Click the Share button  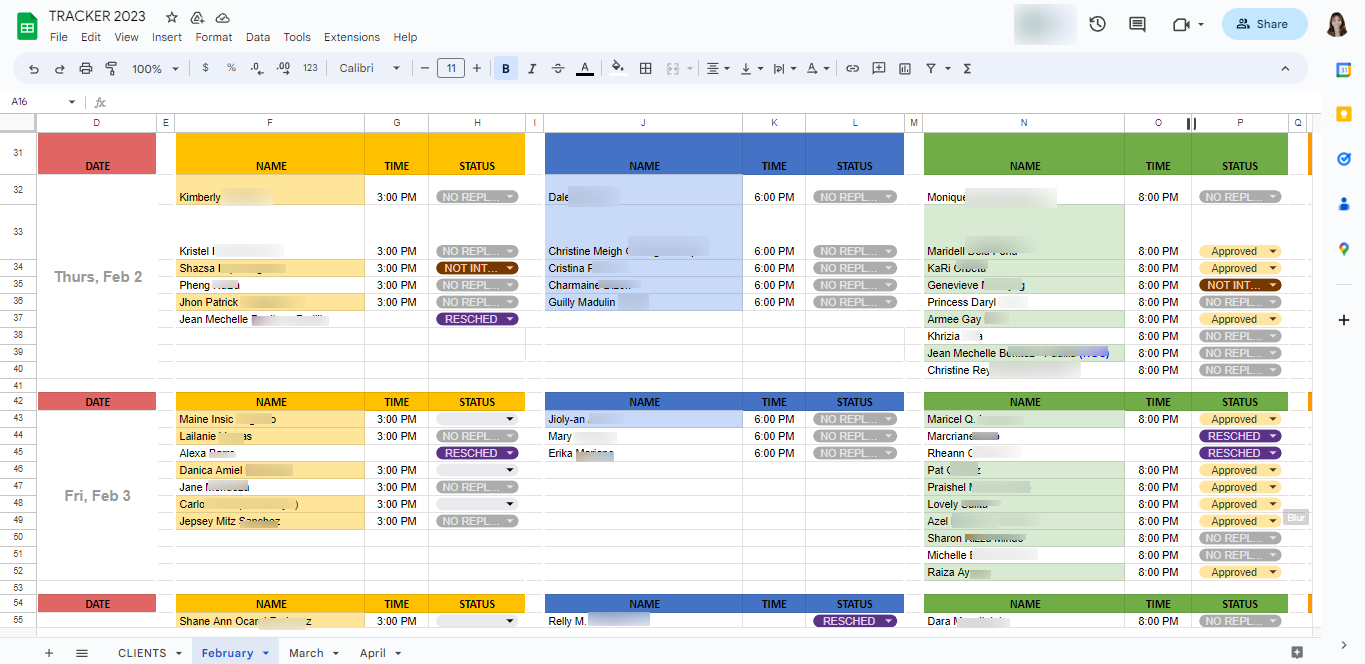point(1264,24)
